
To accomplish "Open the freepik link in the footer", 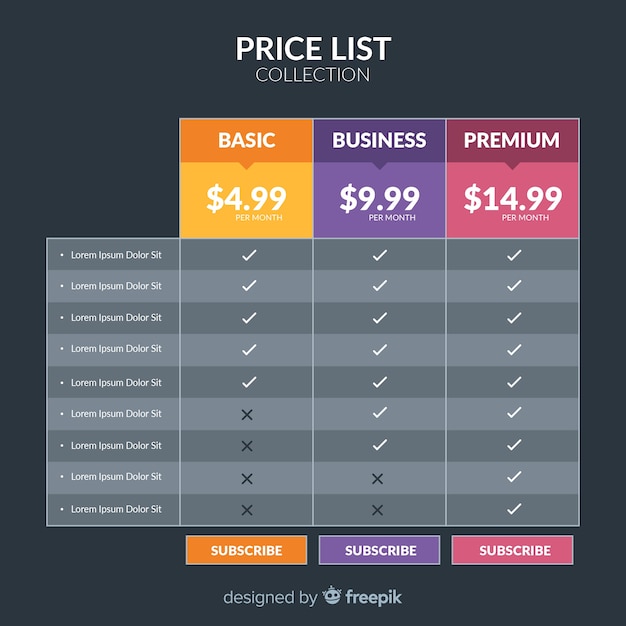I will [x=373, y=598].
